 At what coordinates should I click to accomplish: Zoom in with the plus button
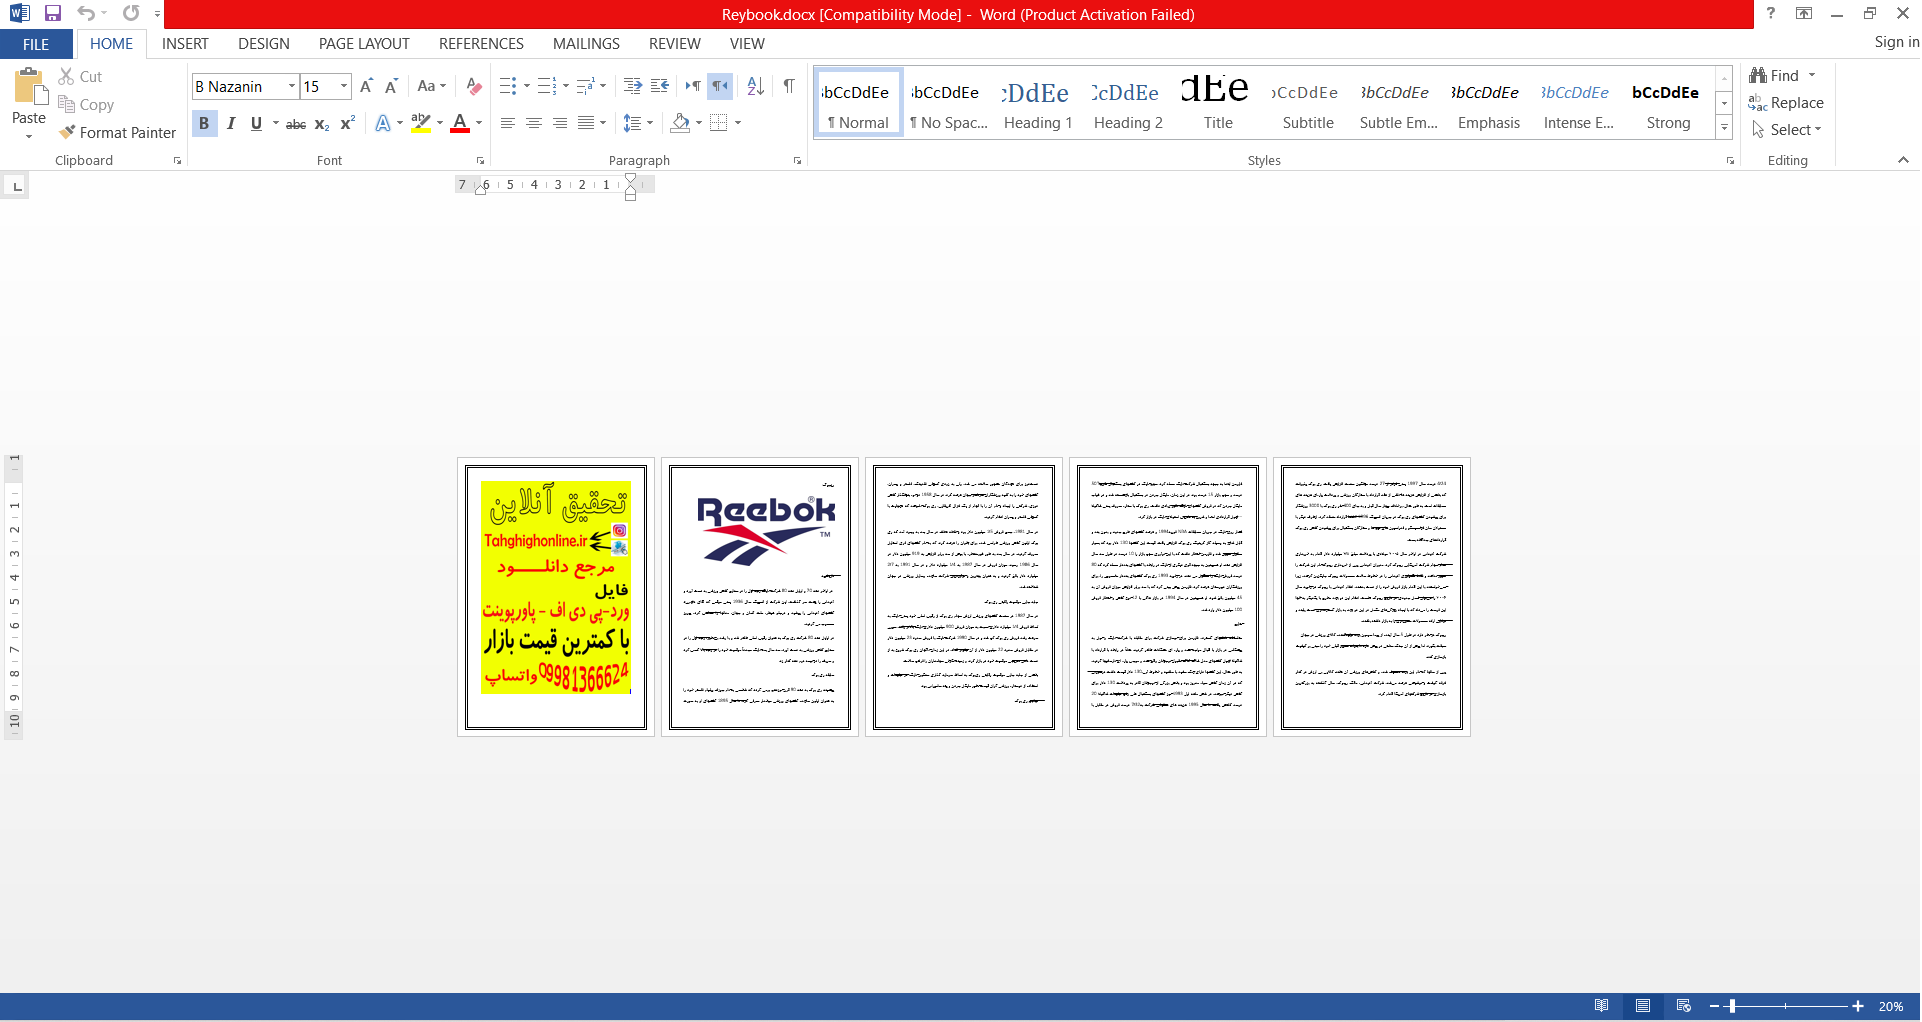(1858, 1006)
